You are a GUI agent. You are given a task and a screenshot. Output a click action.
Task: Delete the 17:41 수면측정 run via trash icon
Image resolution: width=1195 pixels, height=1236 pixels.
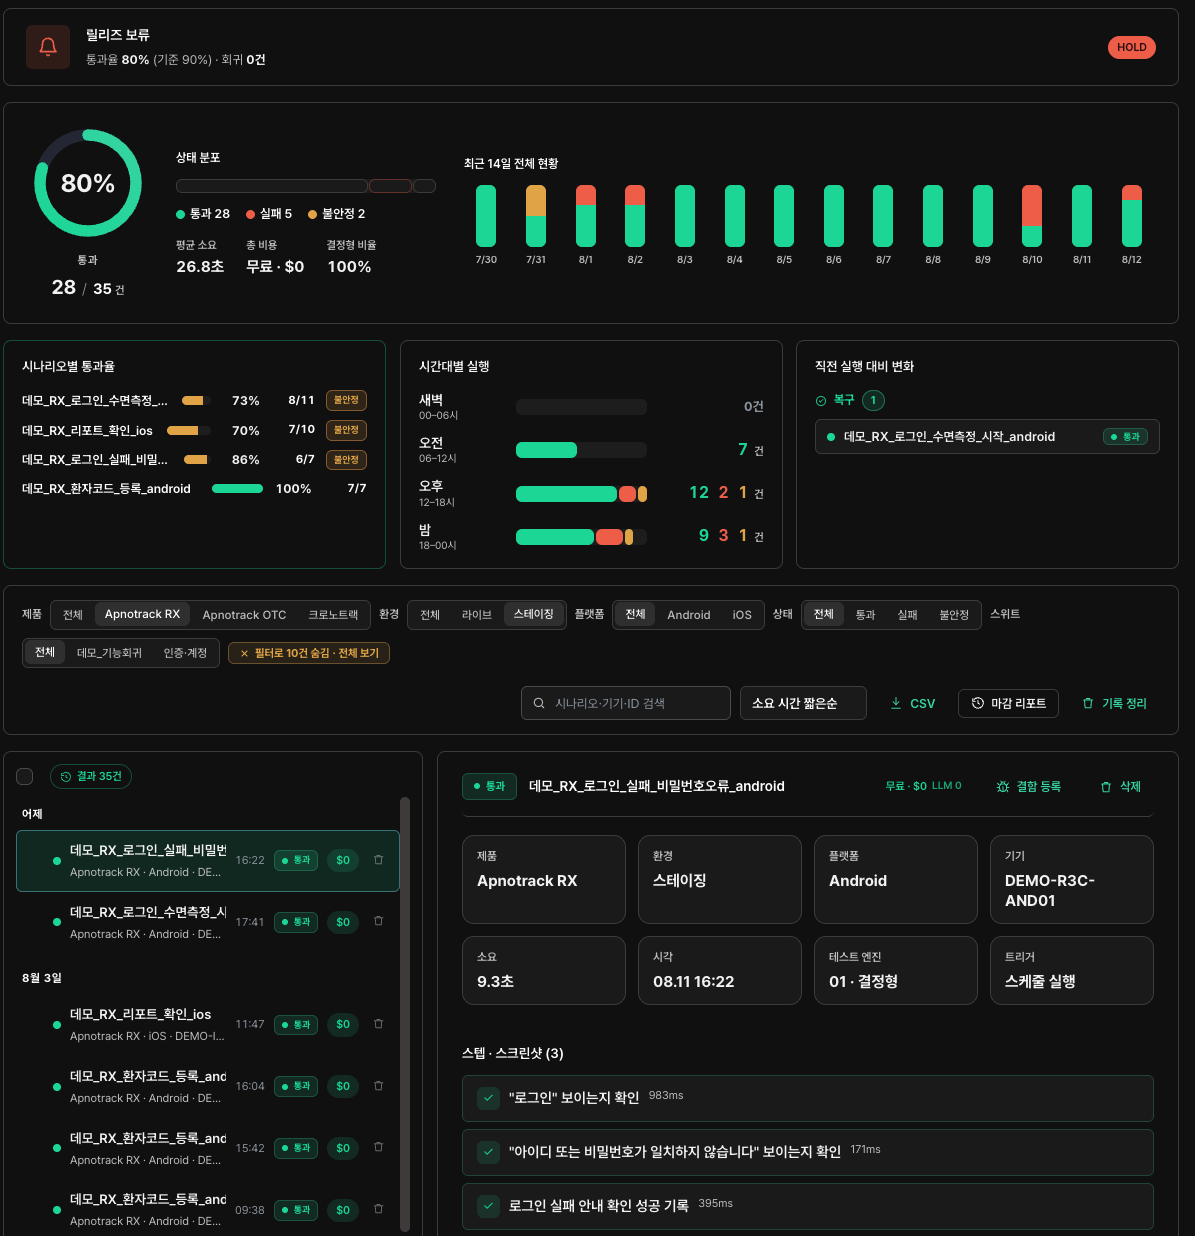click(x=378, y=921)
